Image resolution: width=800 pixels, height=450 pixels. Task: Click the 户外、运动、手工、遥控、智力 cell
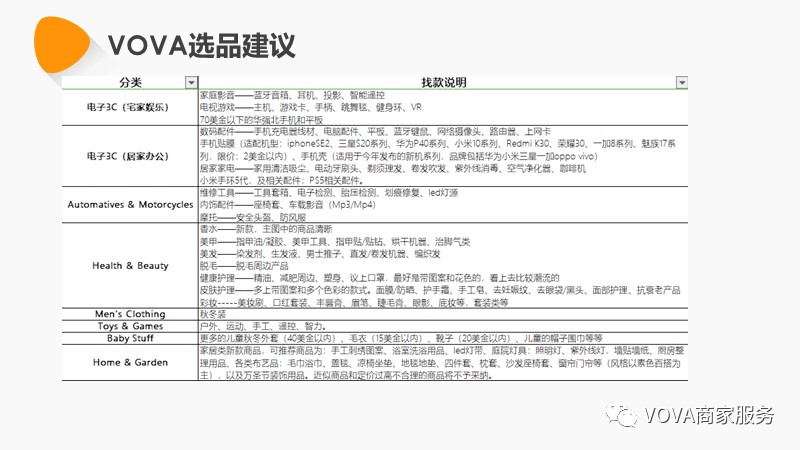tap(443, 326)
